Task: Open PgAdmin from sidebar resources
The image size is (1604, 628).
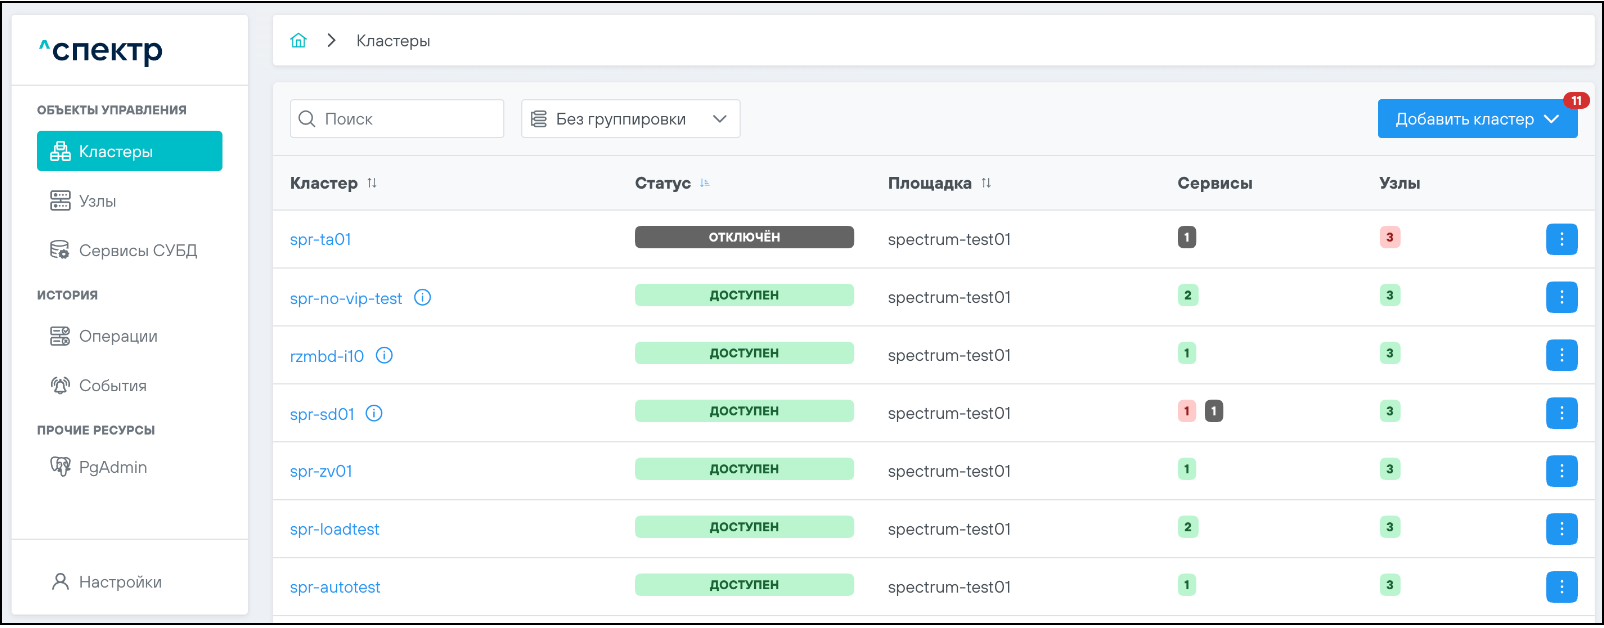Action: [112, 467]
